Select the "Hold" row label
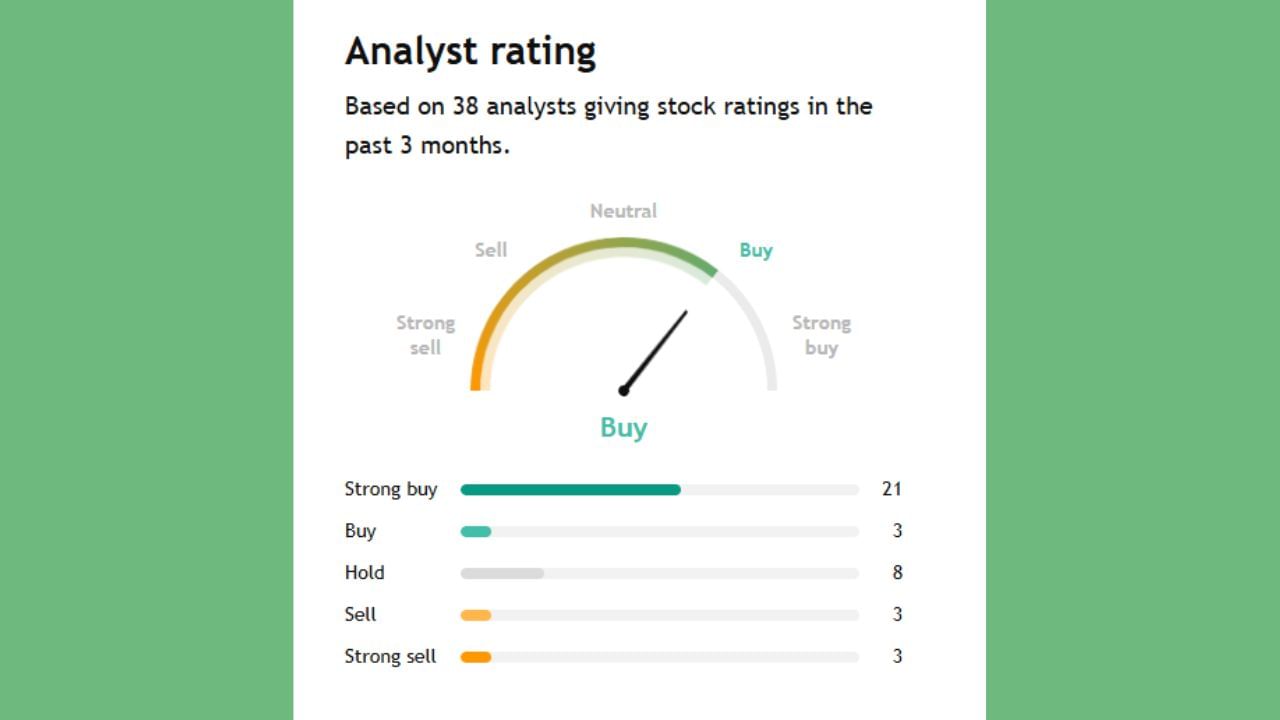 (364, 573)
